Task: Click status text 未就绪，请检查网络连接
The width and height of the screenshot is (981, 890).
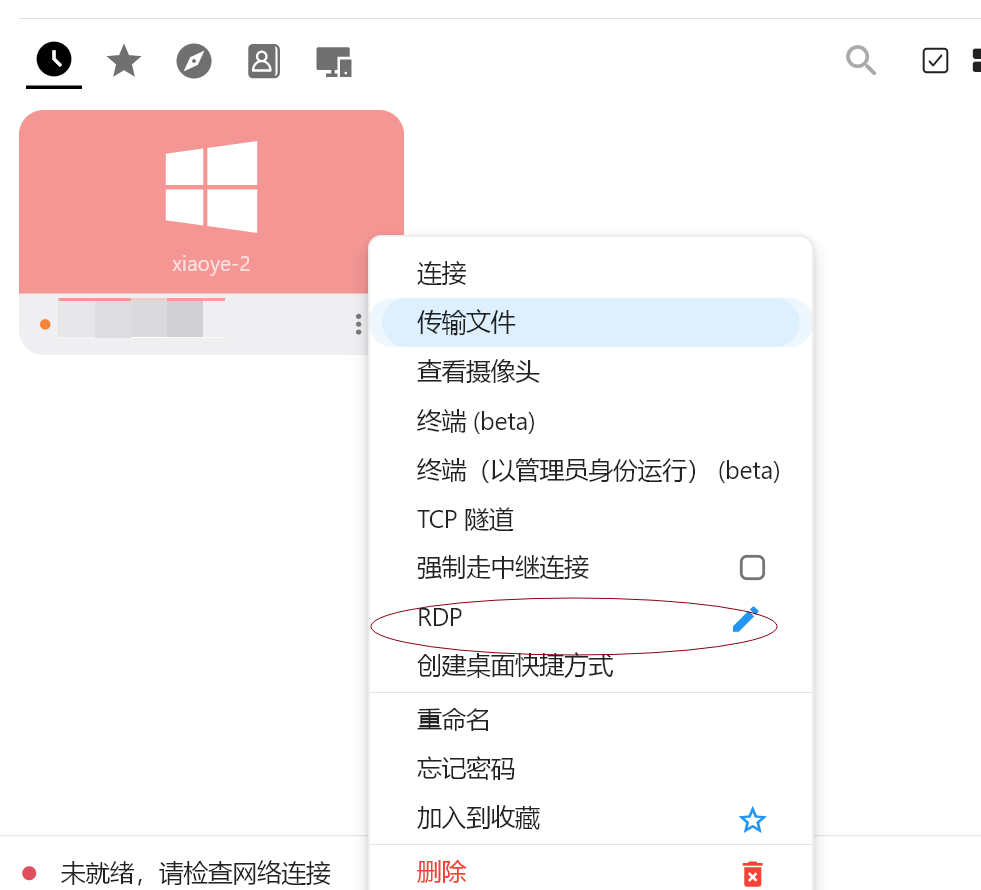Action: [x=195, y=873]
